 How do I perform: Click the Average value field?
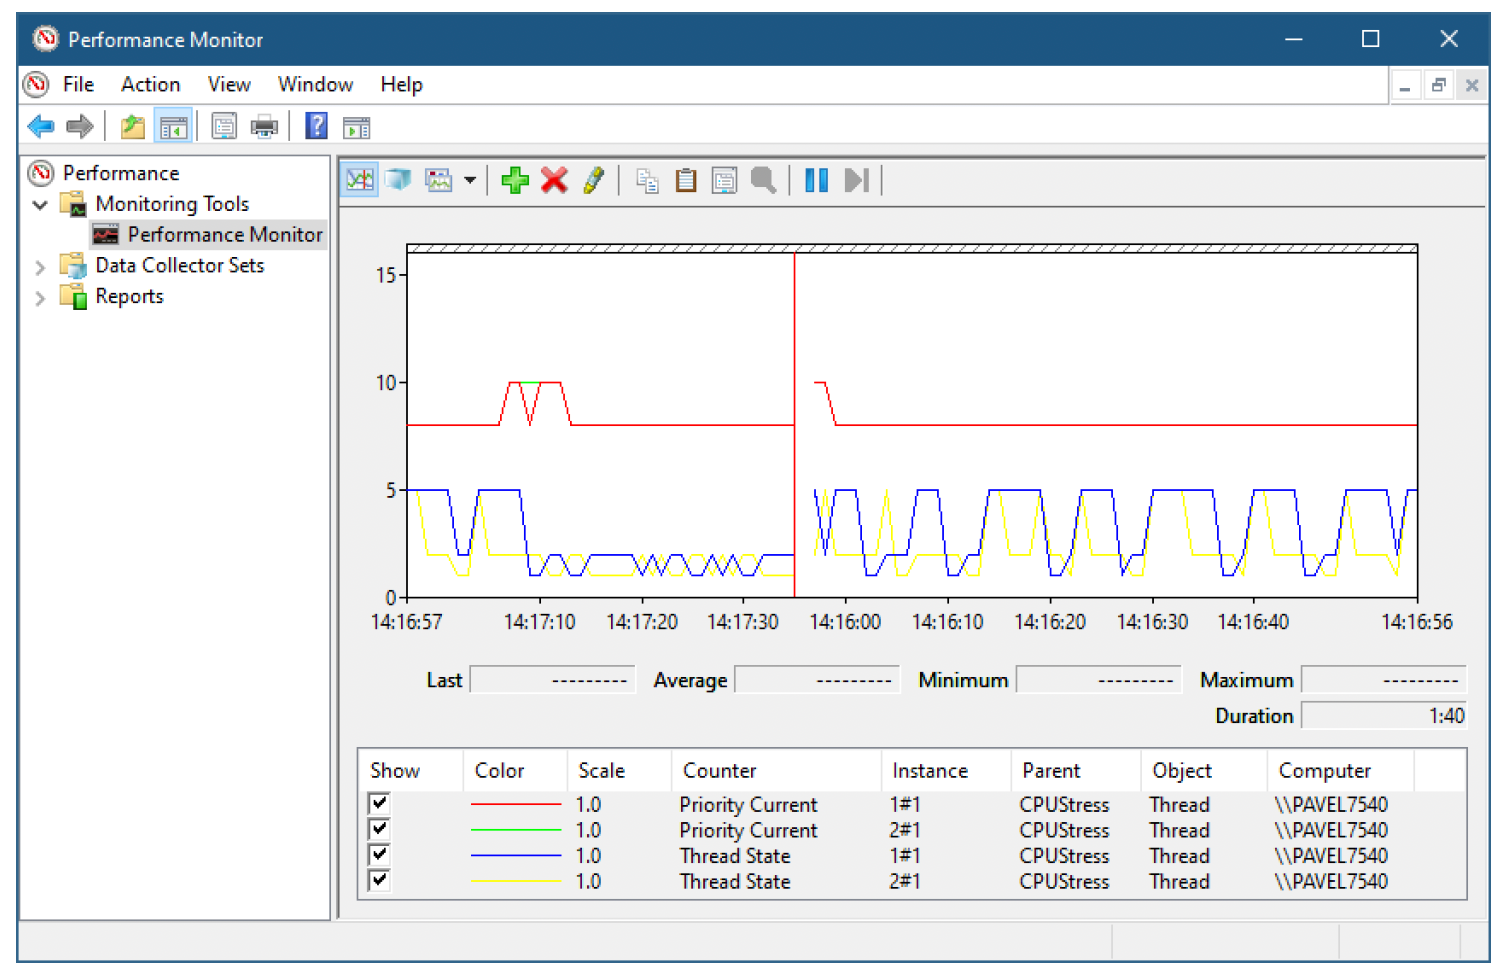[817, 680]
